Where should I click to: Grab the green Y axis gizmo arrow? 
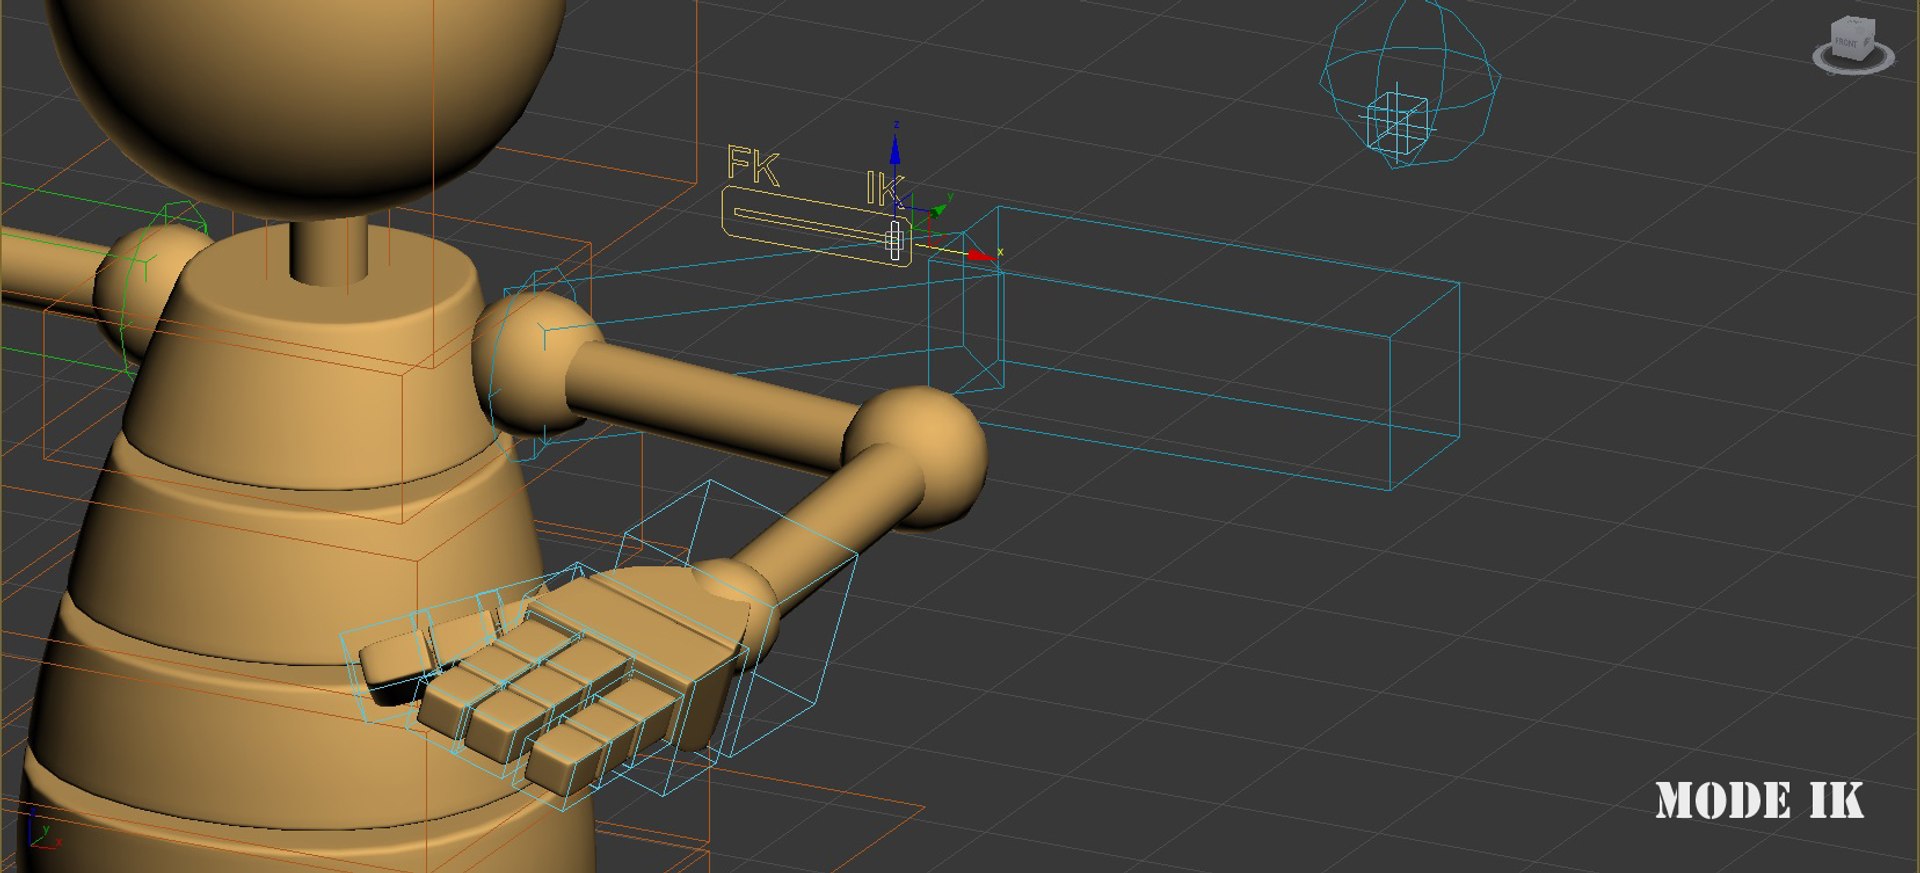coord(938,208)
